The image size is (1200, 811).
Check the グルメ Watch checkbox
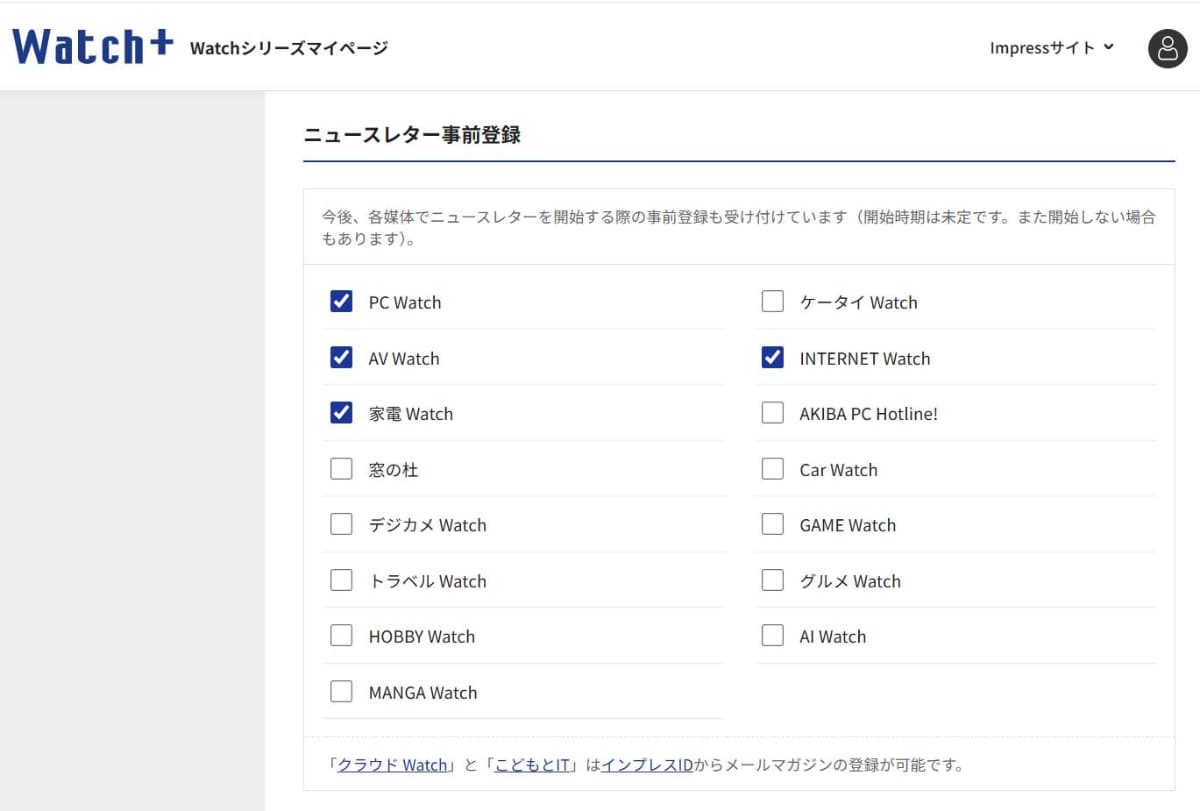(x=772, y=580)
